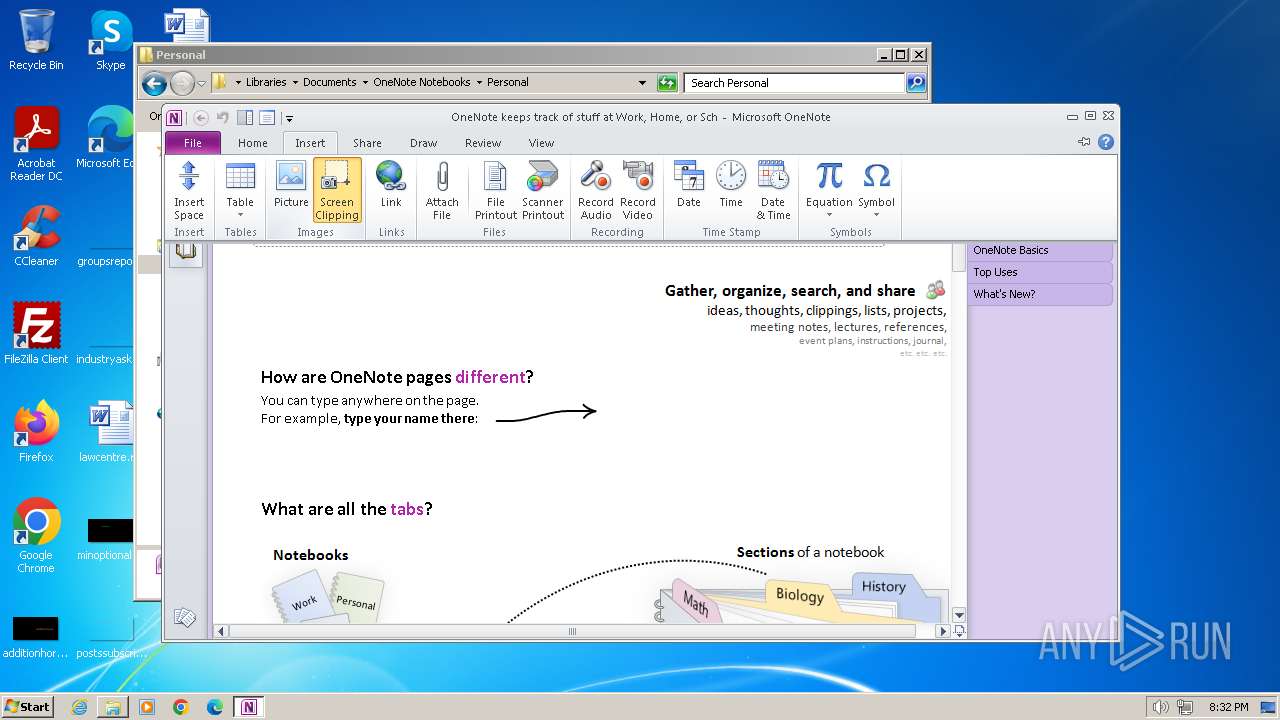This screenshot has height=720, width=1280.
Task: Click the Insert Space tool
Action: tap(189, 190)
